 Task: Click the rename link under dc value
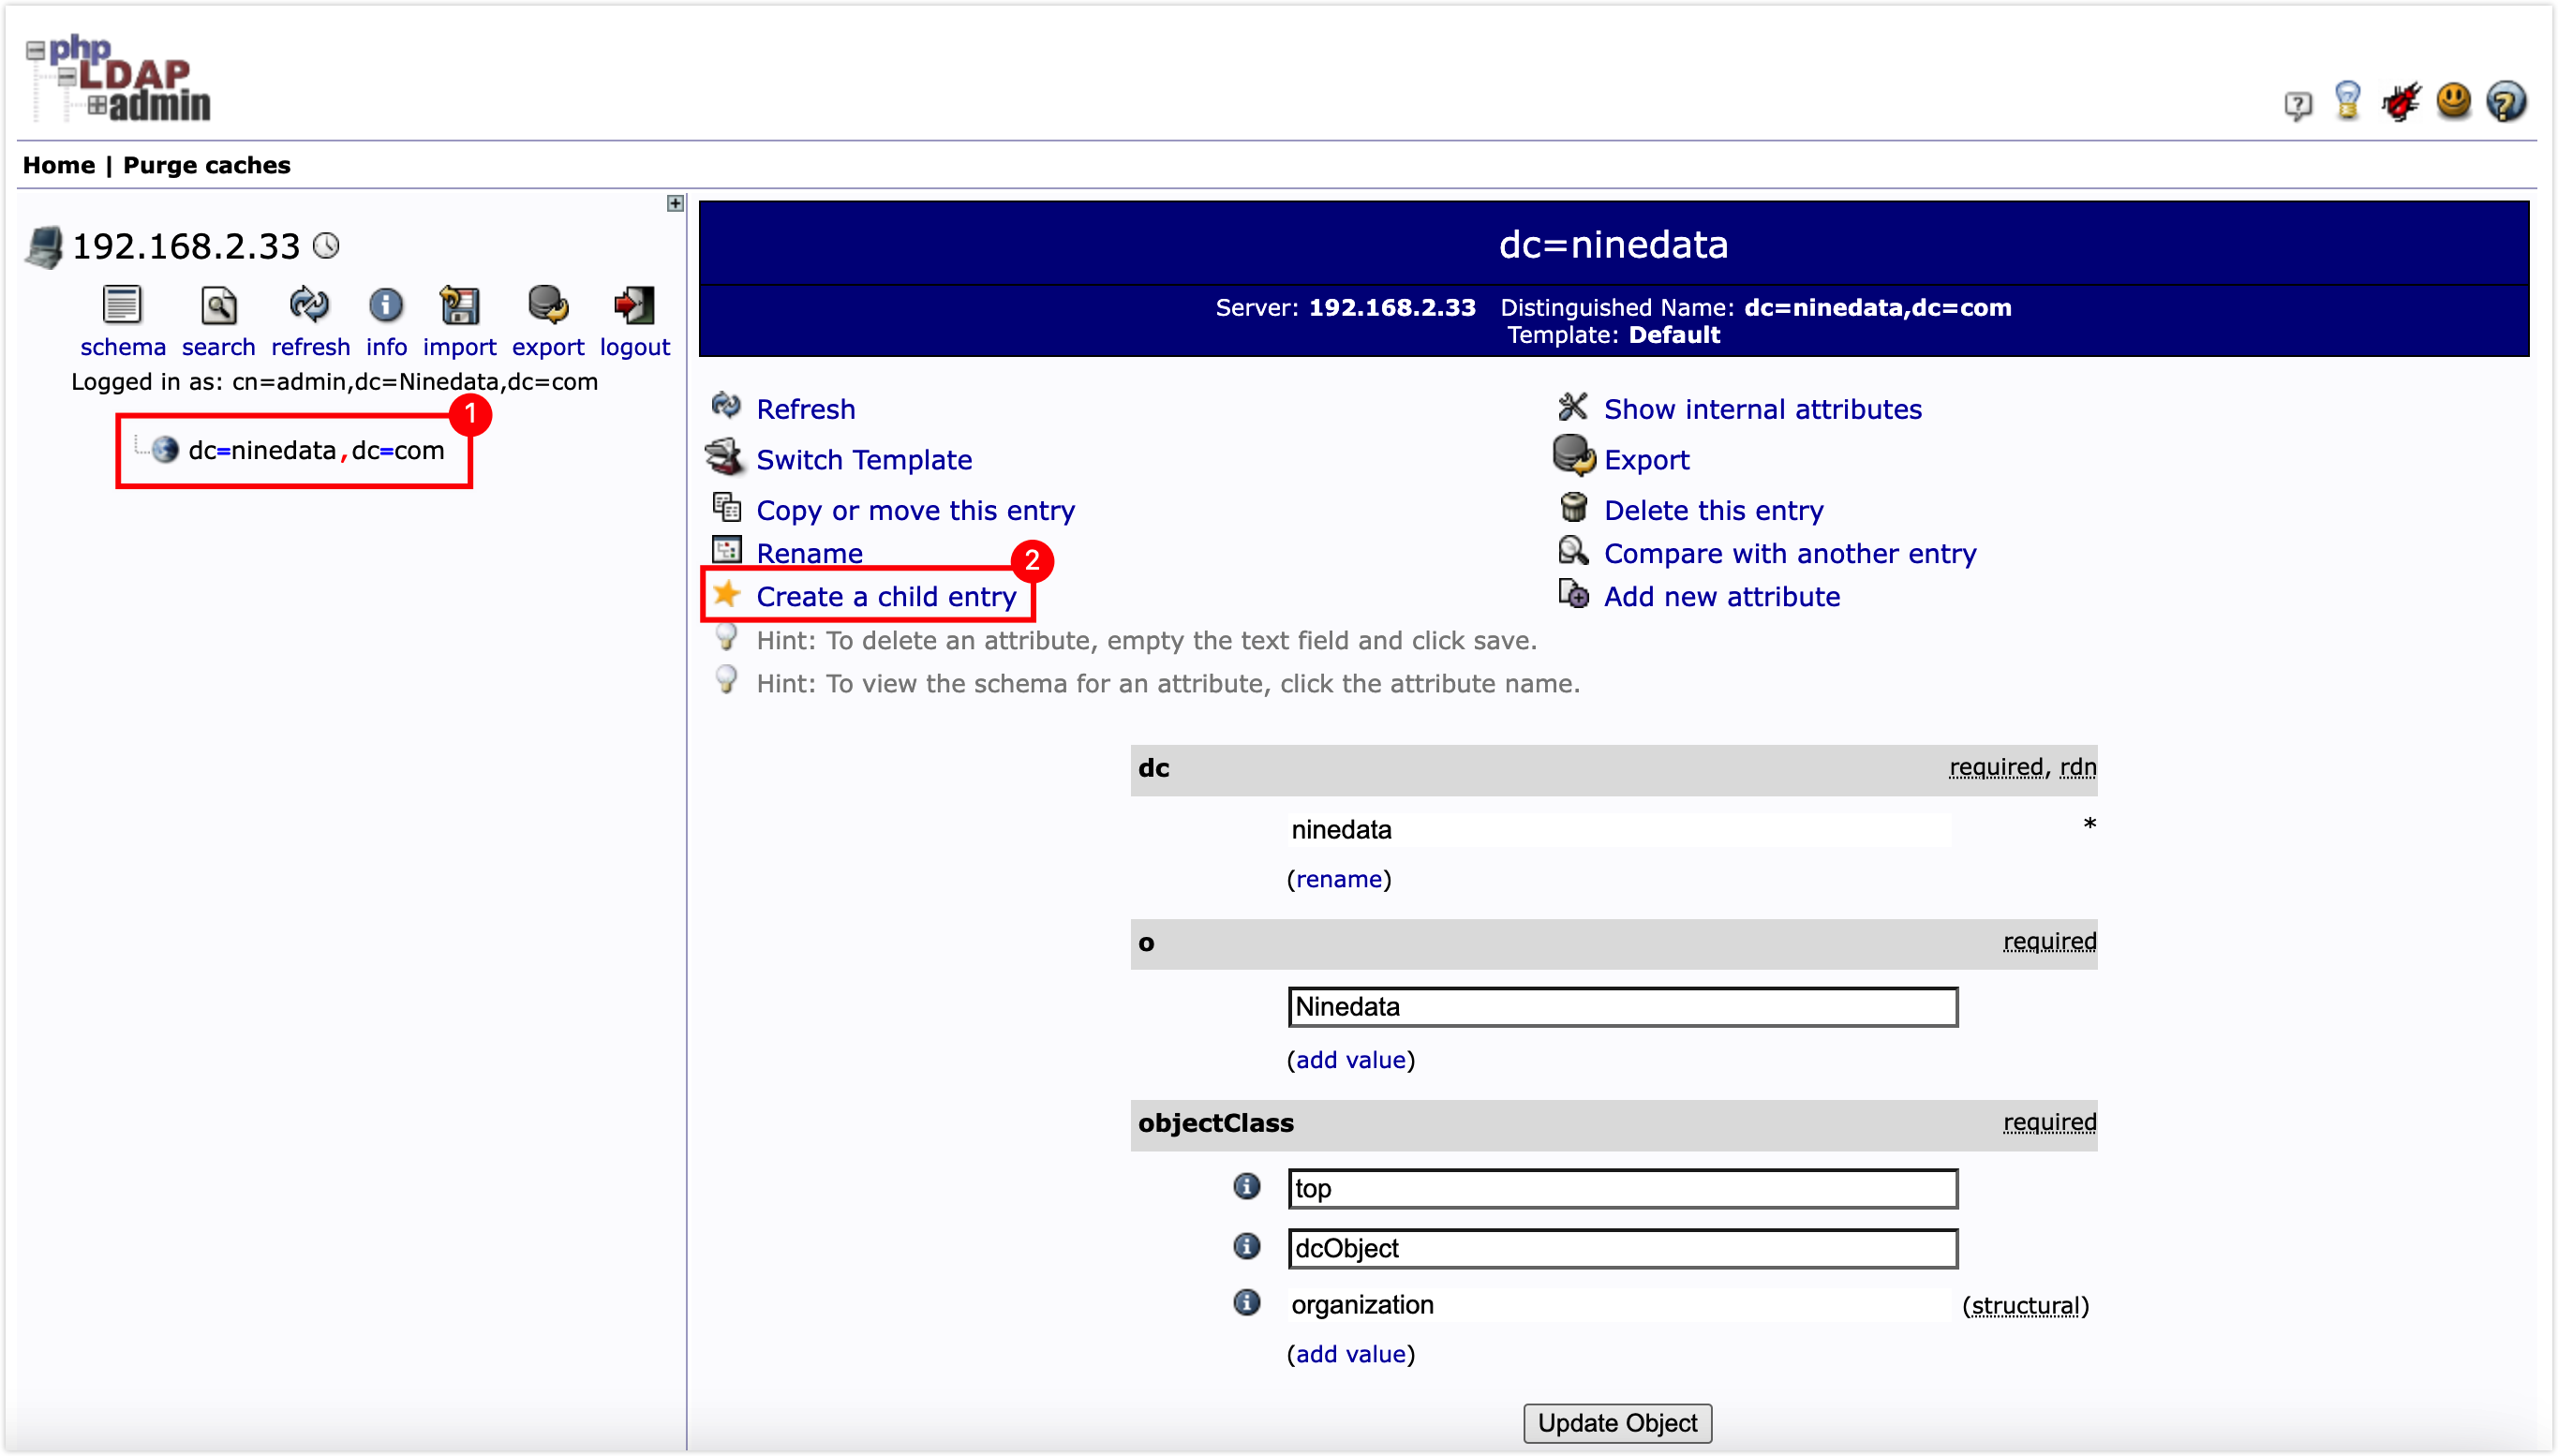coord(1338,879)
